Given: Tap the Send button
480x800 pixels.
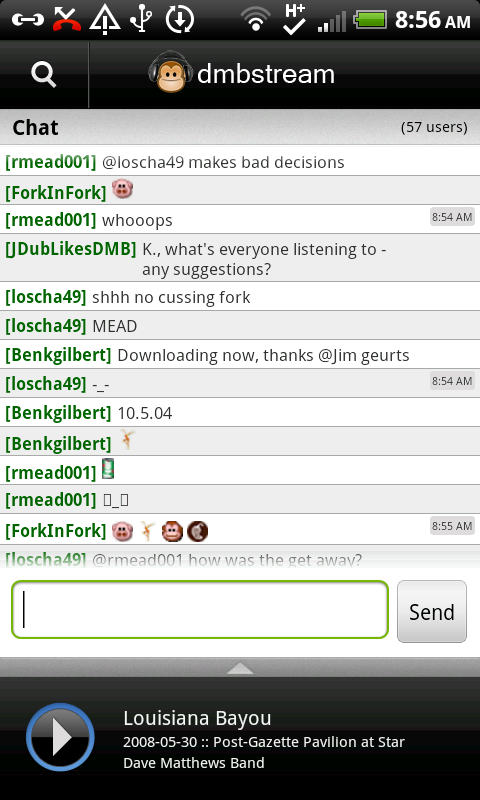Looking at the screenshot, I should coord(432,611).
